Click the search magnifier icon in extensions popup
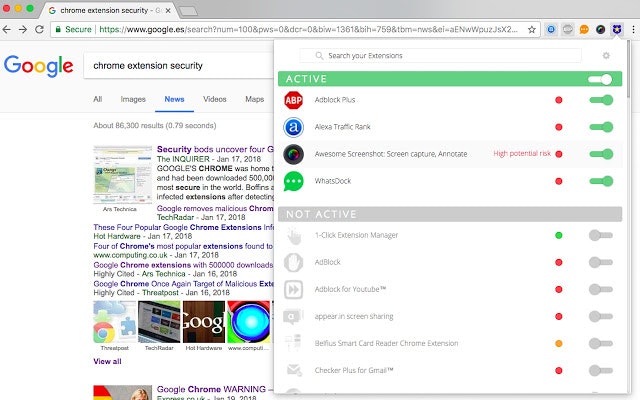The height and width of the screenshot is (400, 640). (x=319, y=56)
